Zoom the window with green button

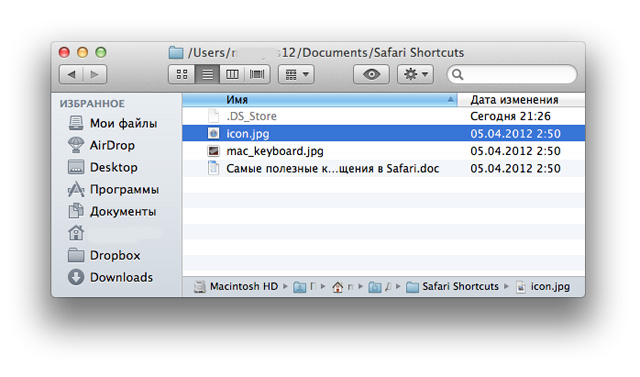[101, 52]
